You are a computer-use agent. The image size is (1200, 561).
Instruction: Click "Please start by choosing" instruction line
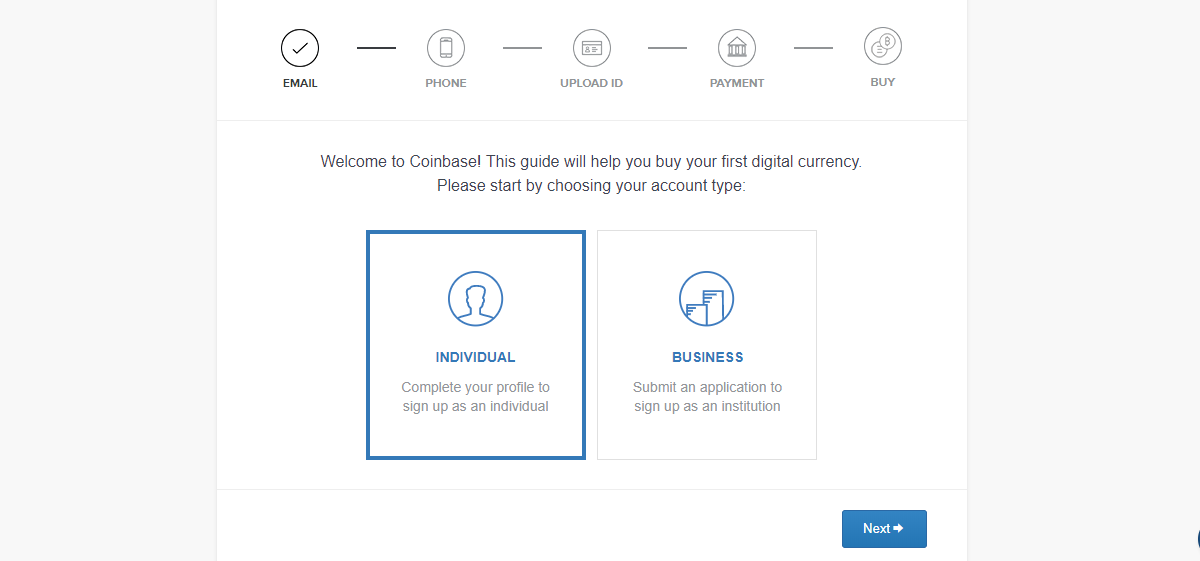[x=591, y=186]
